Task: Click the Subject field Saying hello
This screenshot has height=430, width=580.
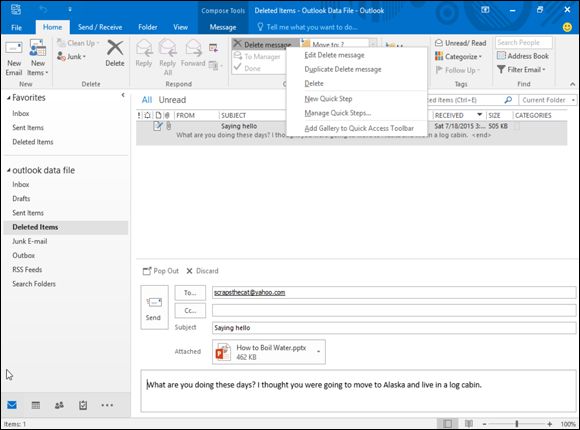Action: [394, 328]
